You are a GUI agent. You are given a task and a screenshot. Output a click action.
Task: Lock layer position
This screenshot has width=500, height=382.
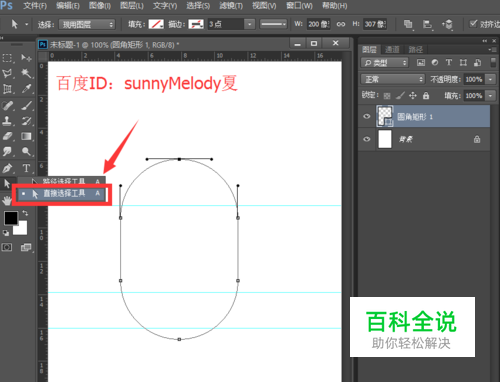[413, 96]
